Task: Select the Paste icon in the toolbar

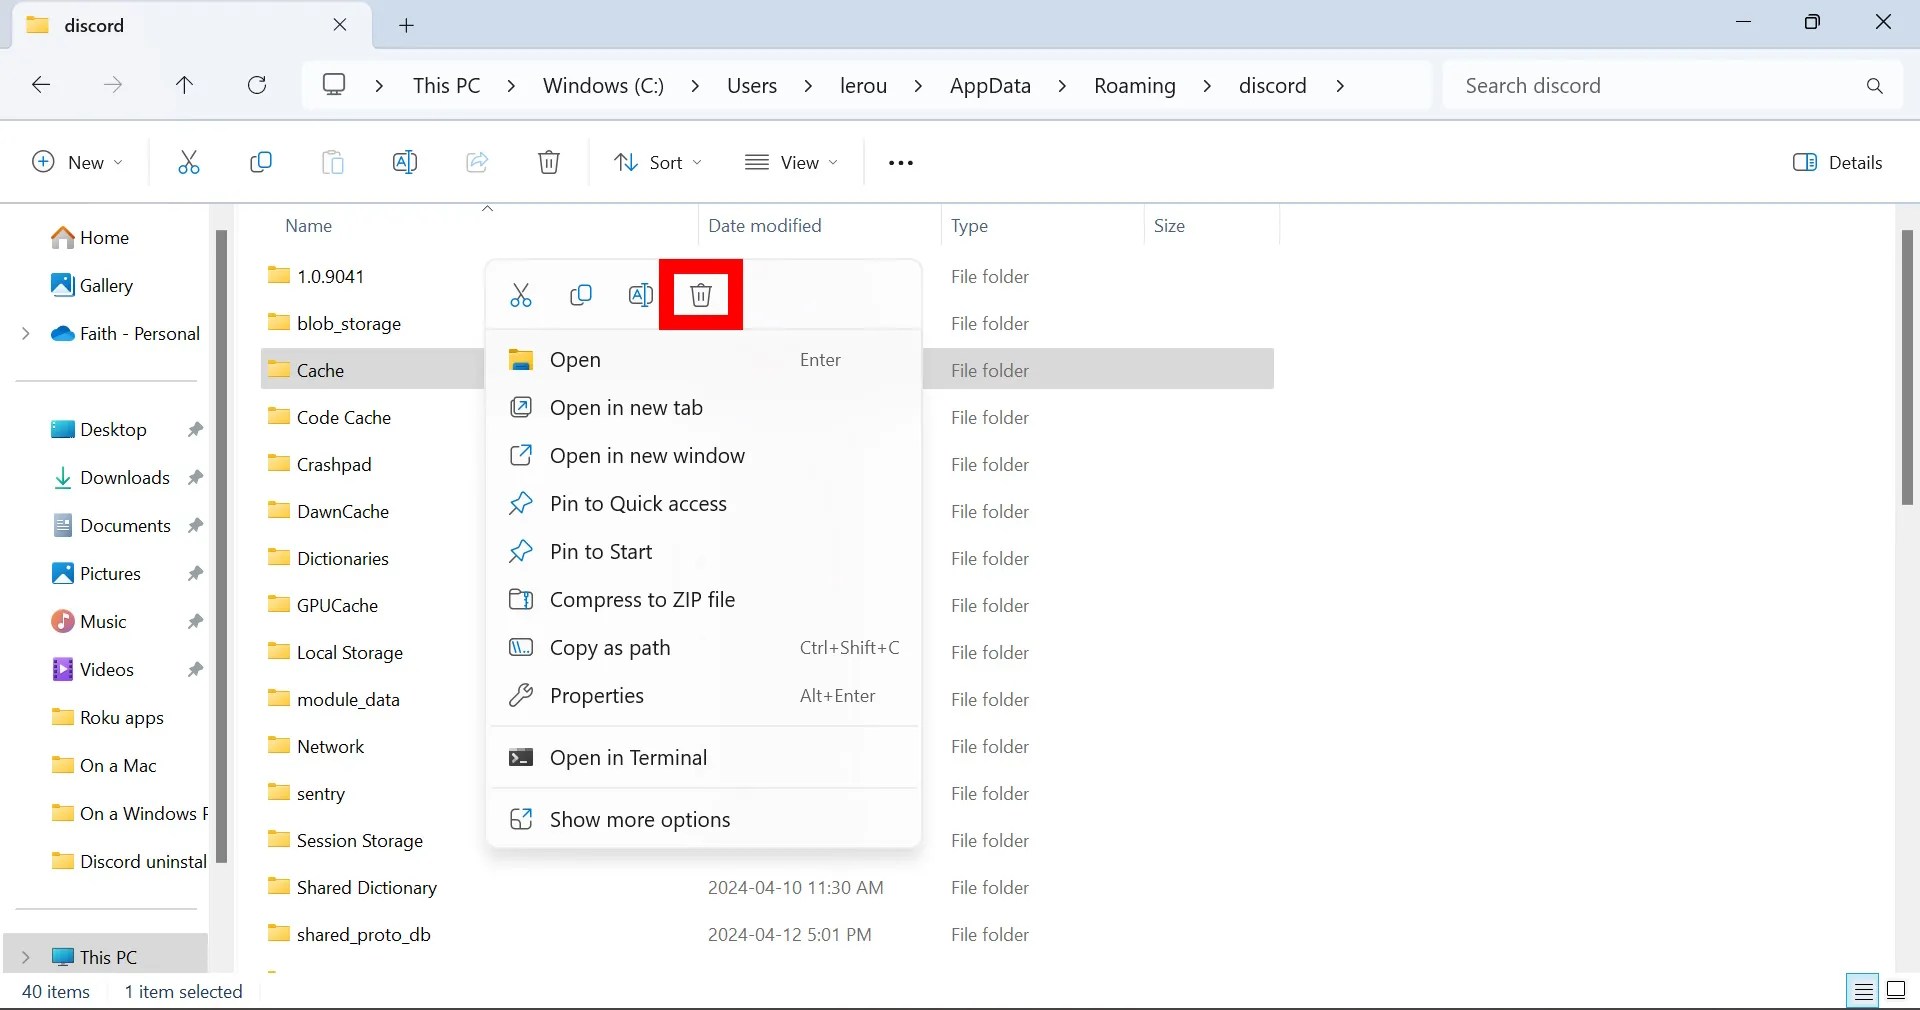Action: pos(333,162)
